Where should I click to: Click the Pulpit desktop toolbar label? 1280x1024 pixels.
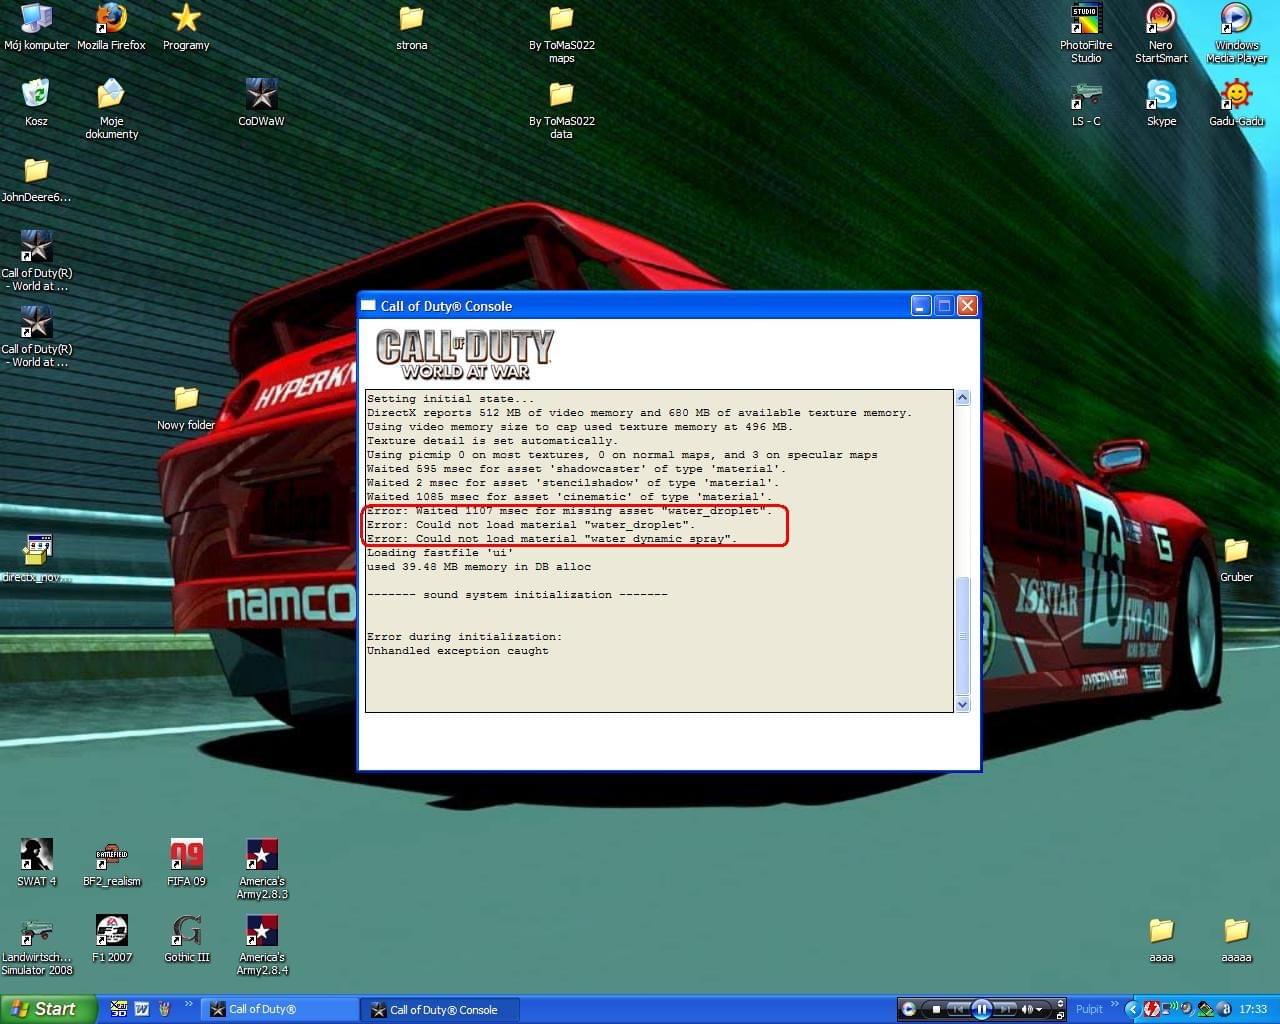click(x=1089, y=1010)
